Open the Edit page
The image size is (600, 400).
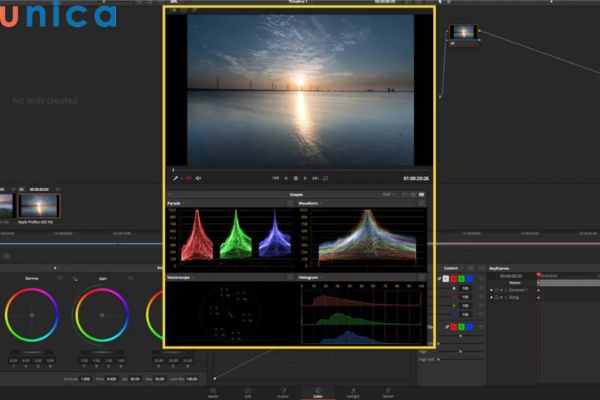pos(248,392)
